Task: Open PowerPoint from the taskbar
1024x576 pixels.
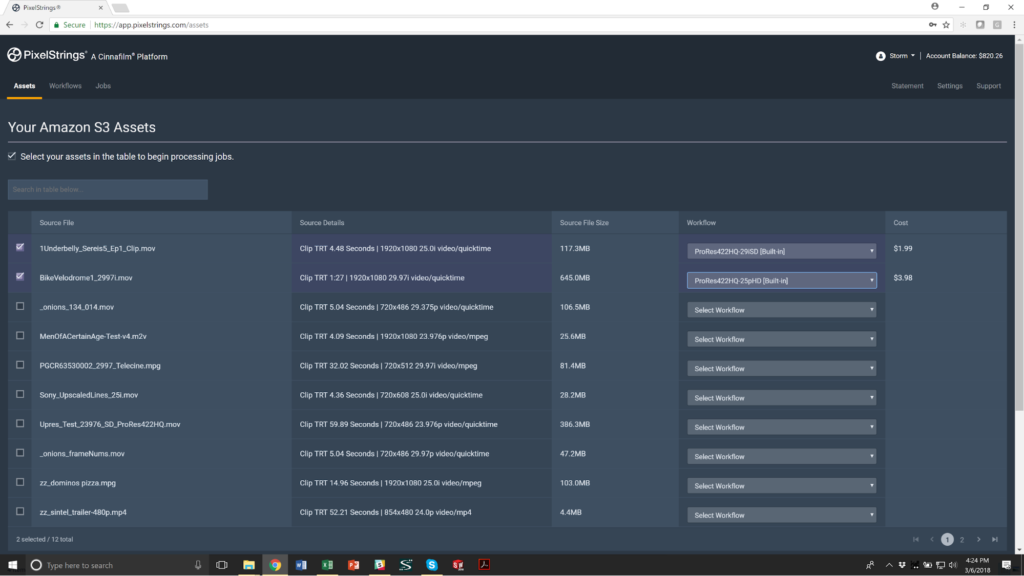Action: pyautogui.click(x=353, y=565)
